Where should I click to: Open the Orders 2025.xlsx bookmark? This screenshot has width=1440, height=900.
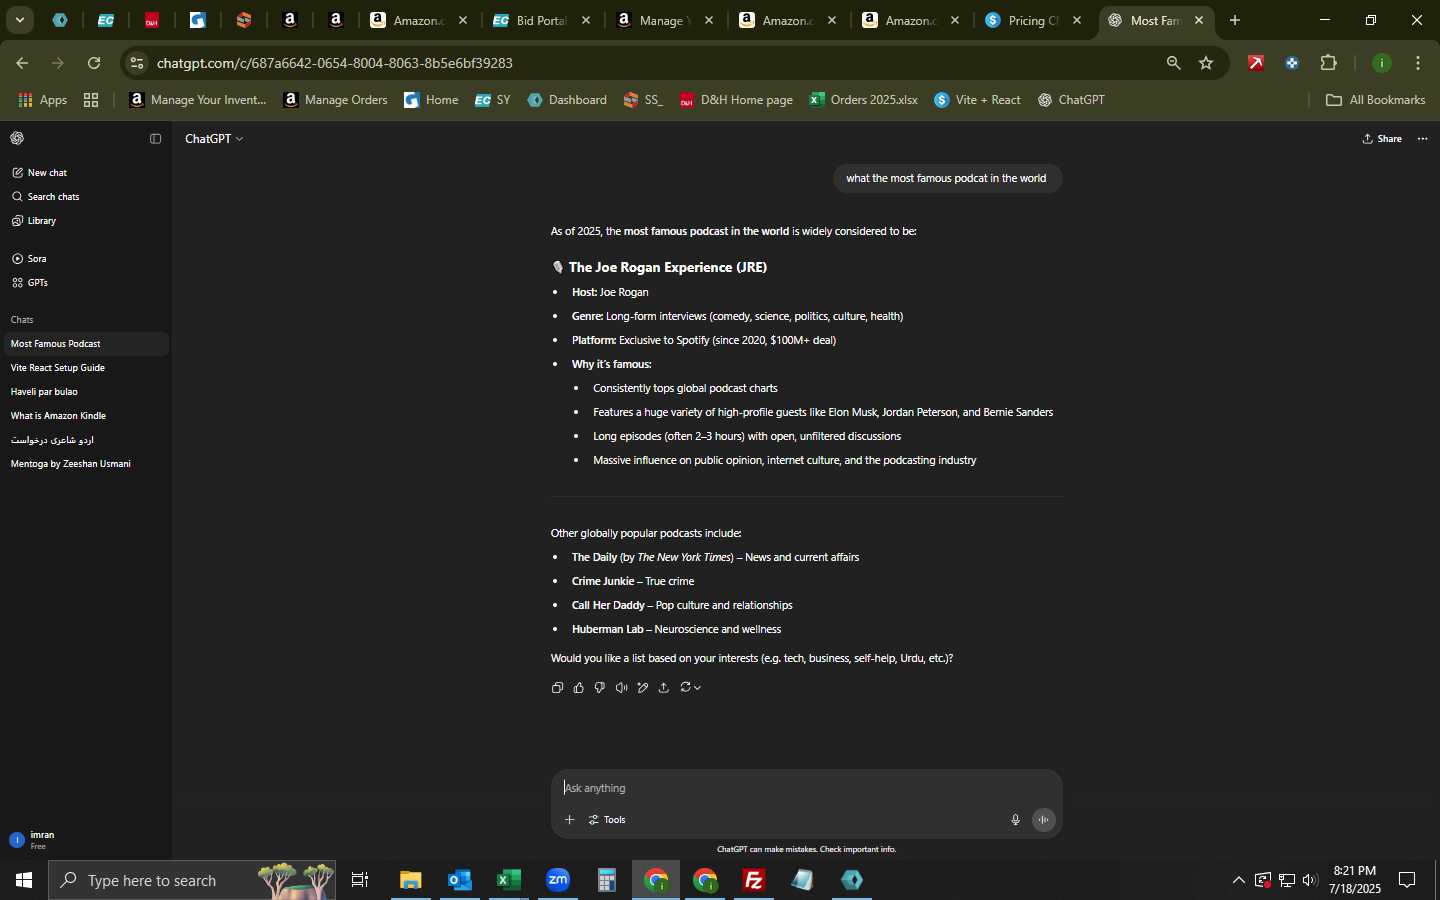(x=864, y=100)
